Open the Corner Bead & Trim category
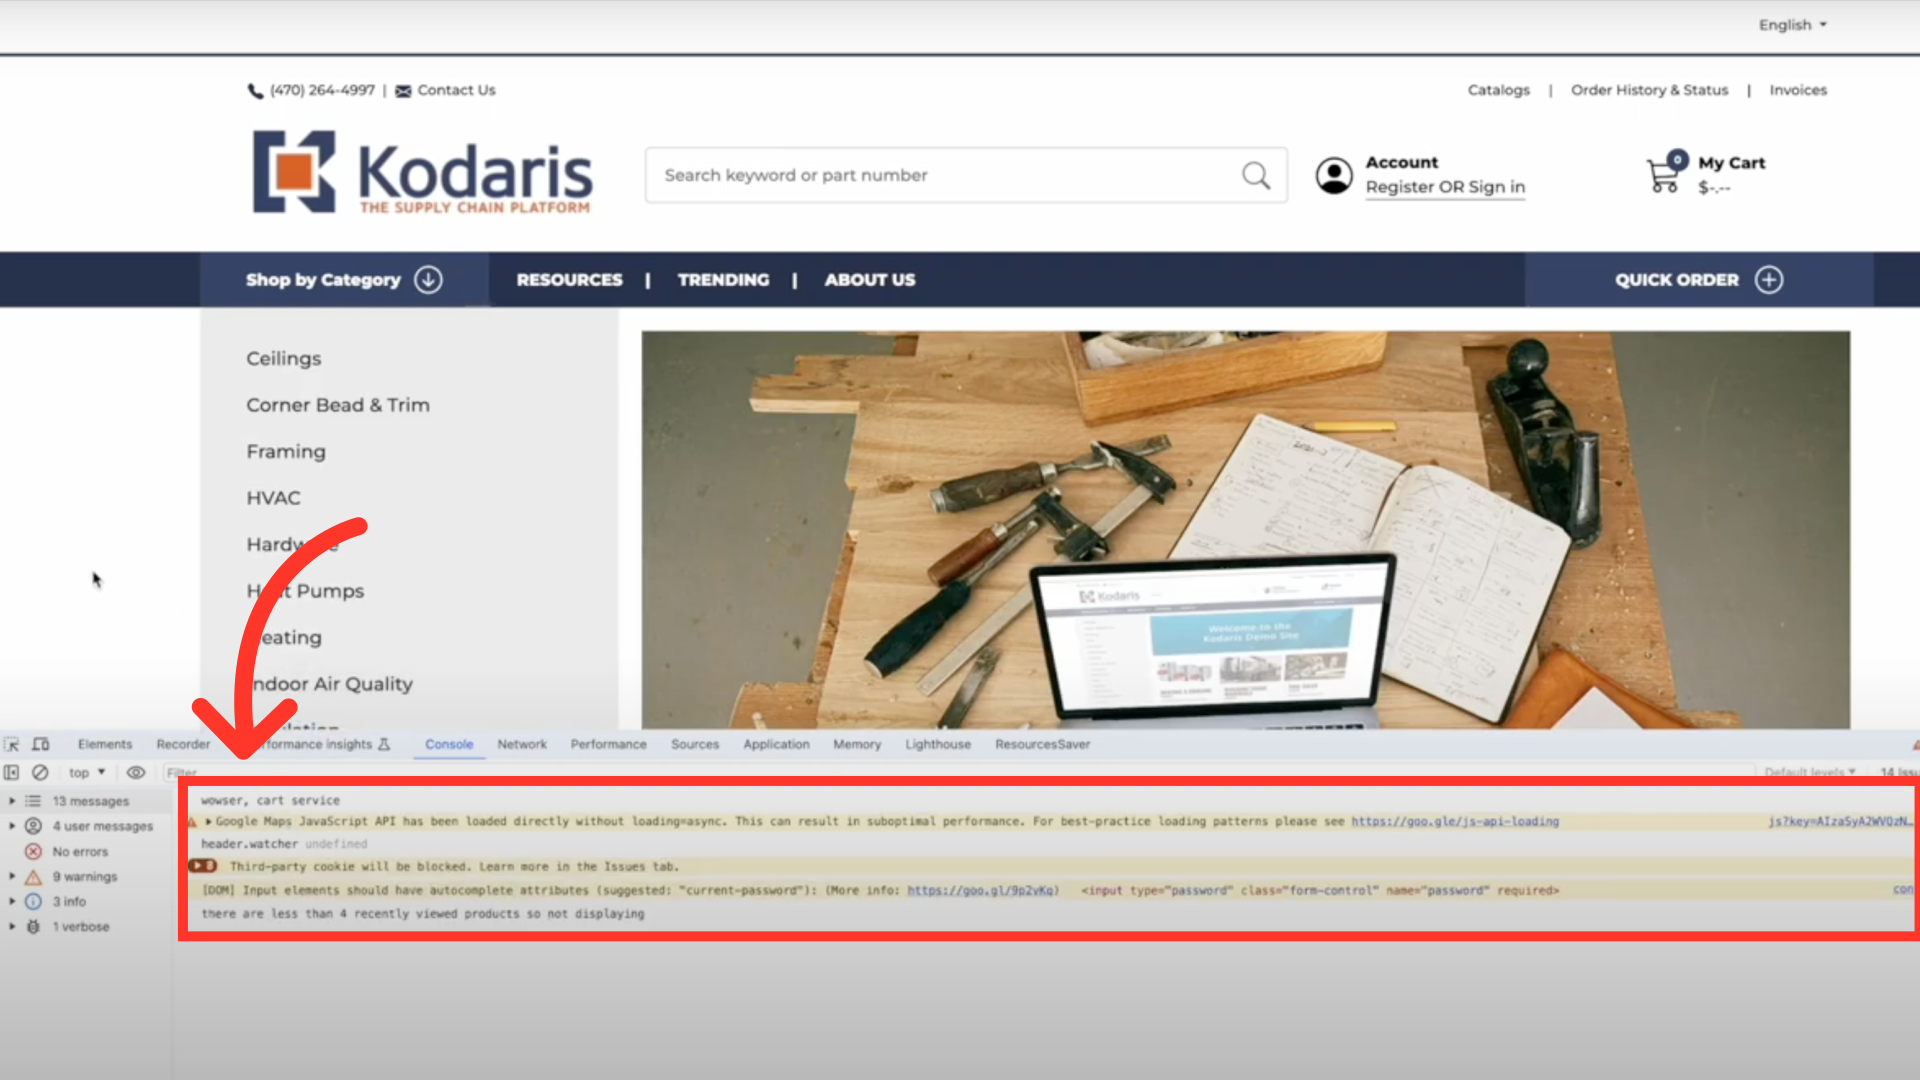 (338, 405)
